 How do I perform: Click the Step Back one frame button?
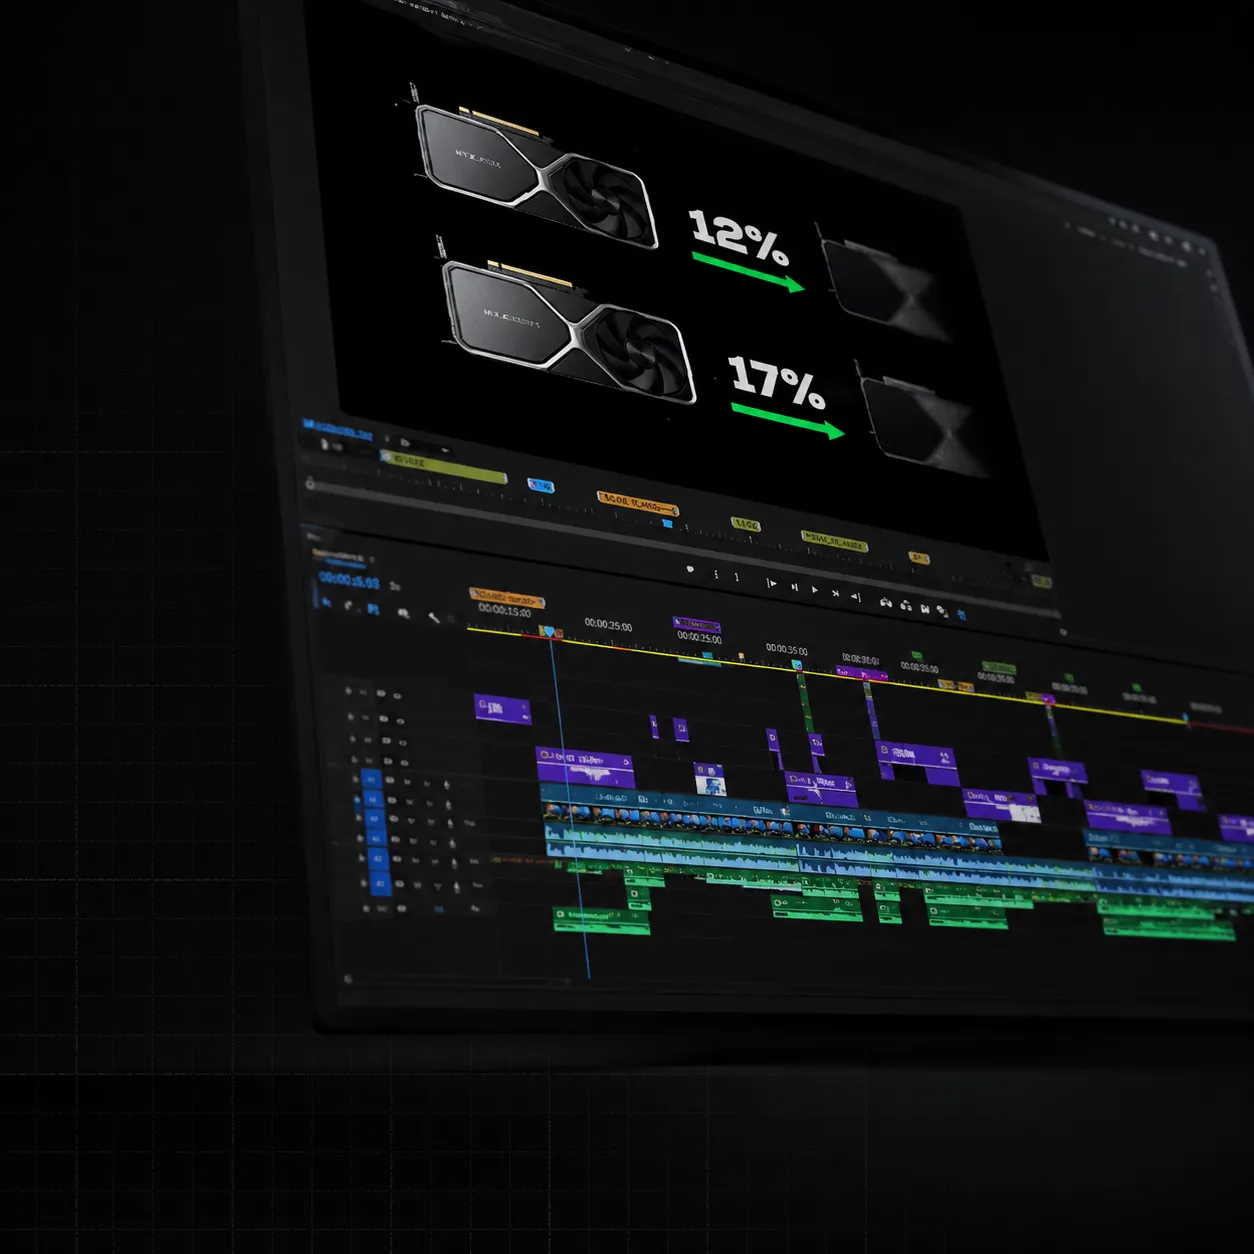click(x=794, y=587)
